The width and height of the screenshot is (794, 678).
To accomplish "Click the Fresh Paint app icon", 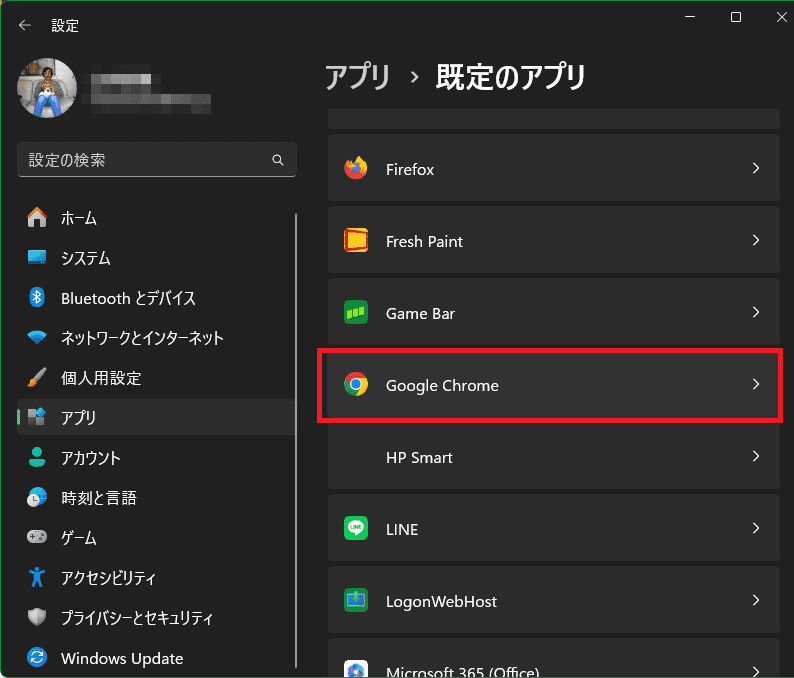I will click(356, 241).
